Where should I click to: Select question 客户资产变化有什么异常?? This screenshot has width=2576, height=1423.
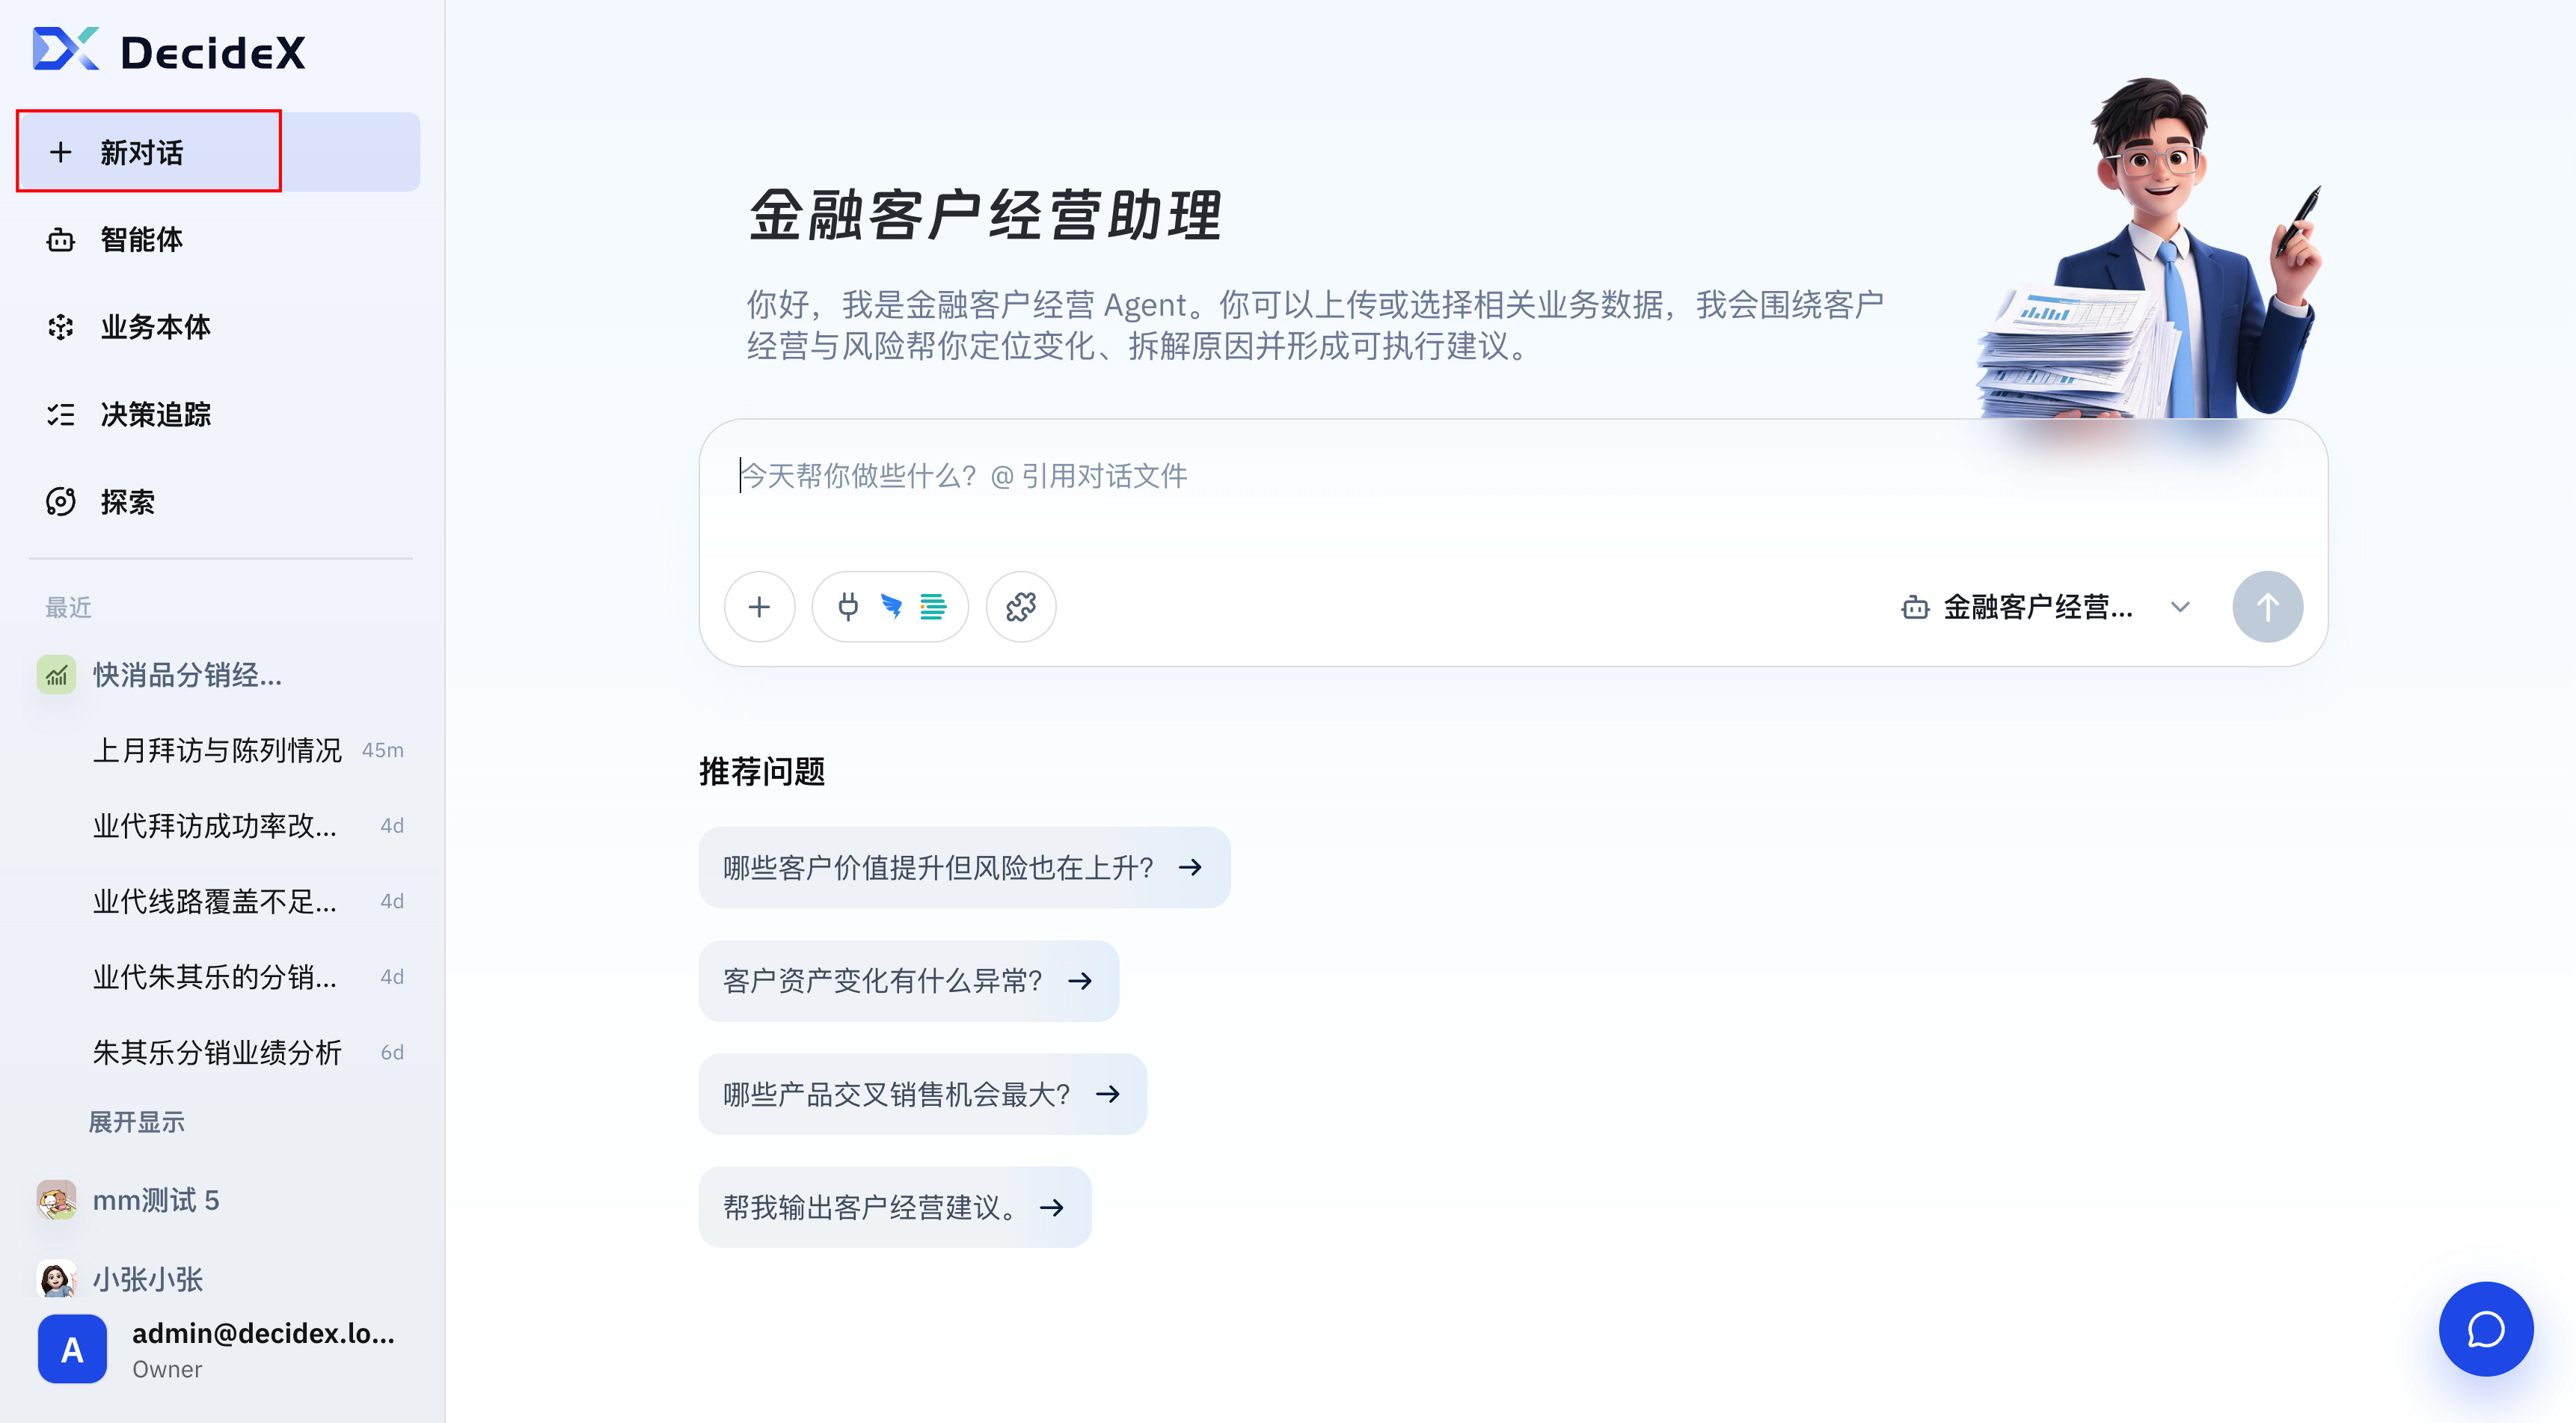[909, 980]
